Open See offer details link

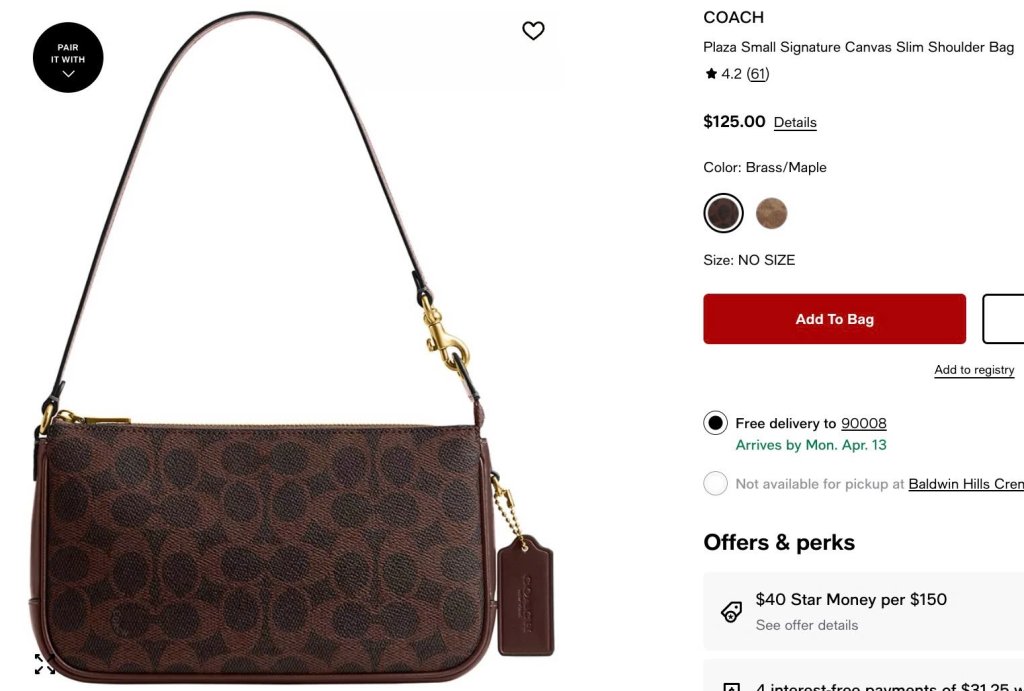coord(807,625)
